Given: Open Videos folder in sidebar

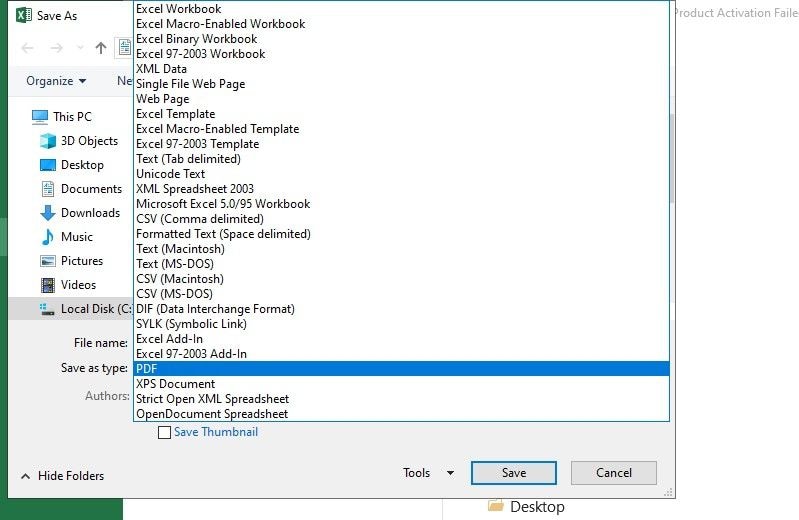Looking at the screenshot, I should coord(68,284).
